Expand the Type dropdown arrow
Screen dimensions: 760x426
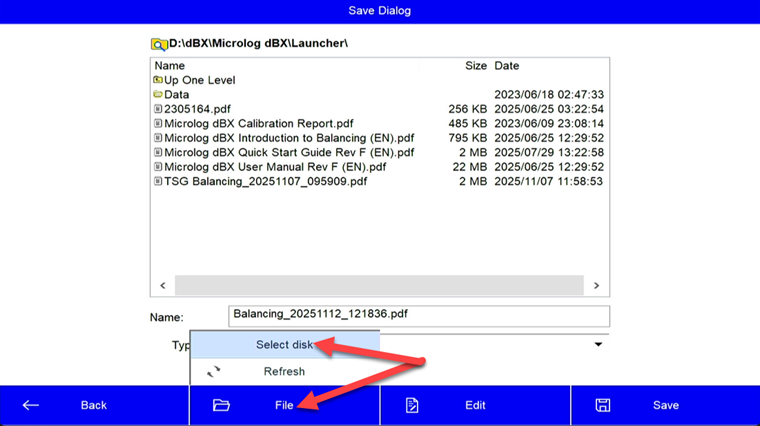click(598, 345)
